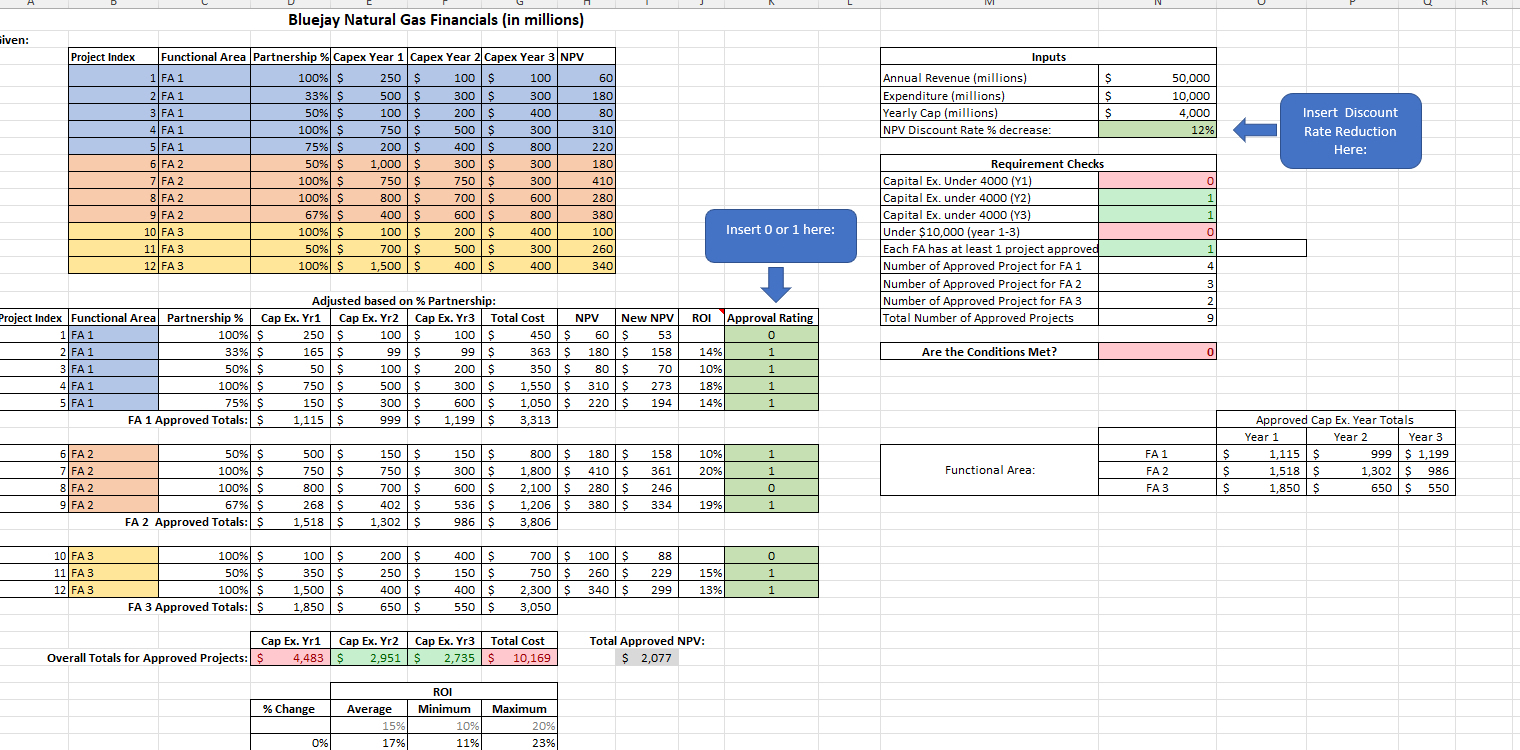Select the NPV Discount Rate 12% input cell

pyautogui.click(x=1155, y=129)
